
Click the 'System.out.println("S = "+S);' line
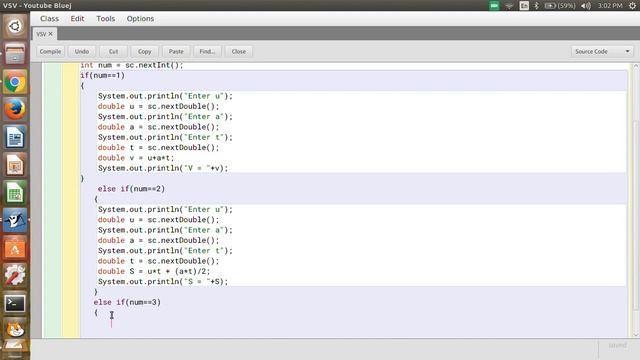pyautogui.click(x=163, y=282)
